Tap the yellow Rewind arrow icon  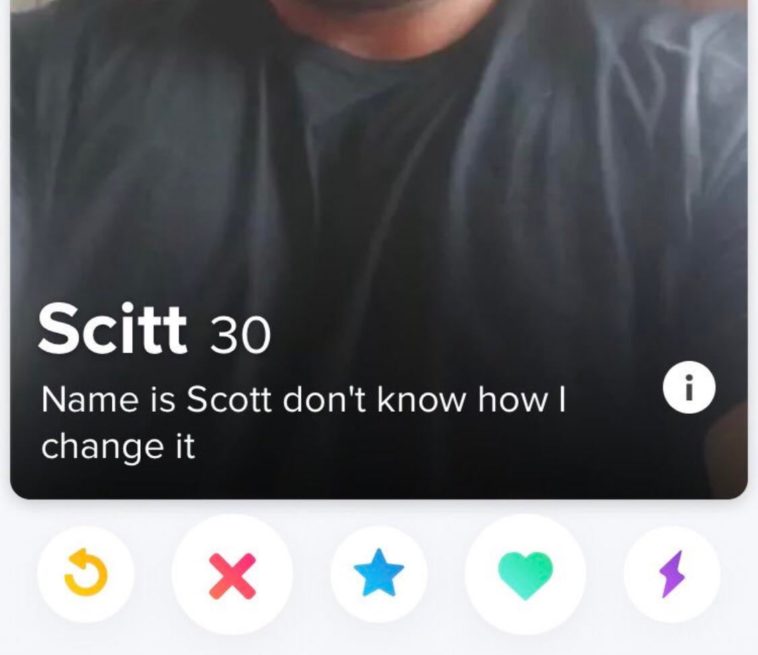[86, 574]
